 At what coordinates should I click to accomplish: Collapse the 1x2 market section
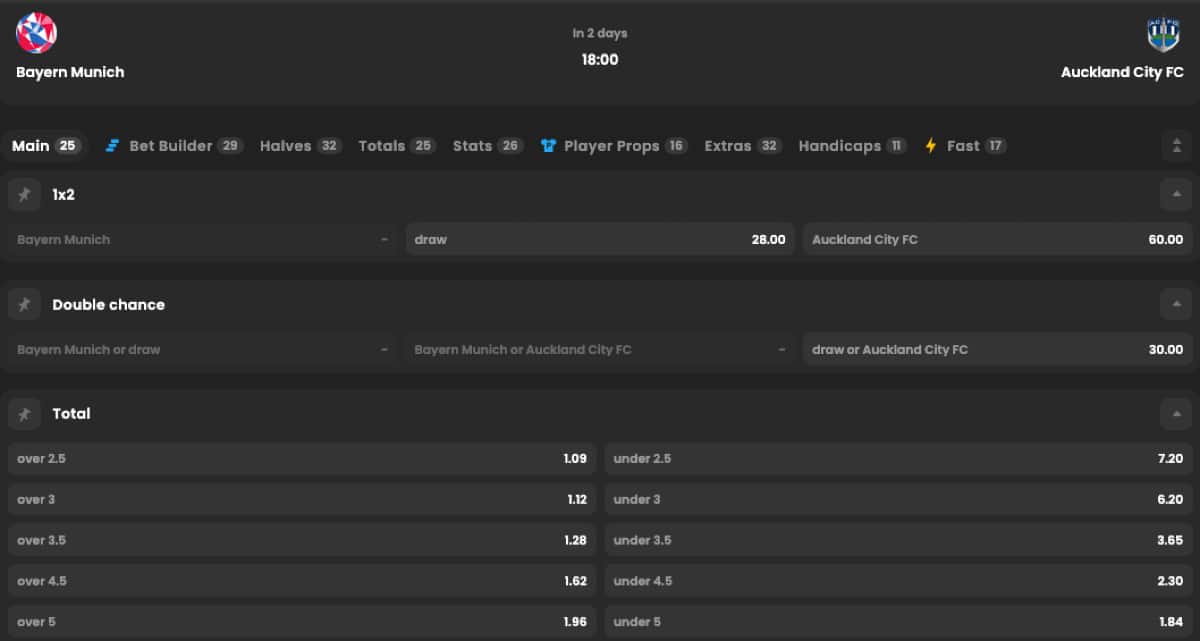coord(1176,195)
